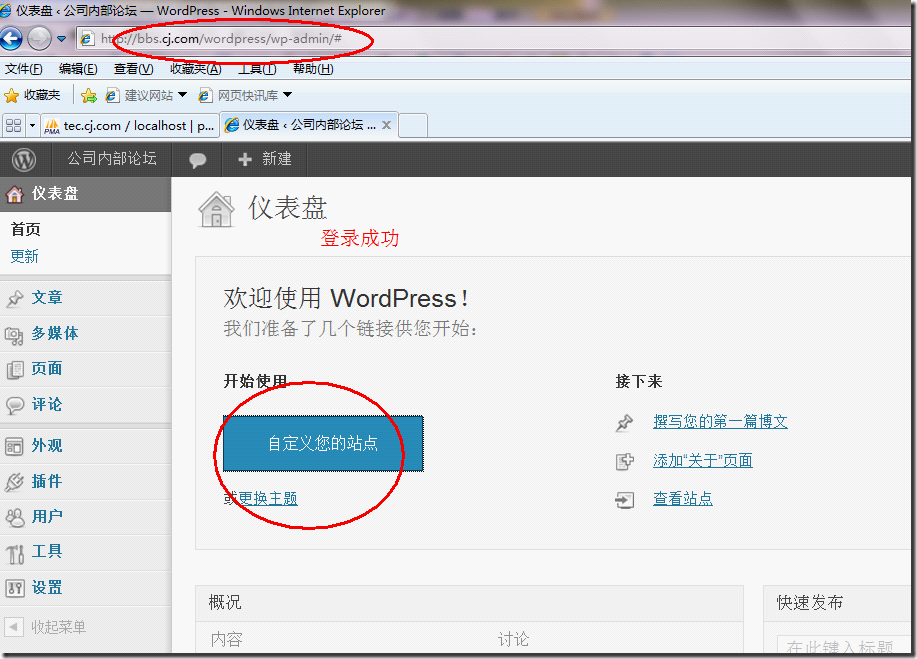917x659 pixels.
Task: Click the 撰写您的第一篇博文 link
Action: tap(720, 421)
